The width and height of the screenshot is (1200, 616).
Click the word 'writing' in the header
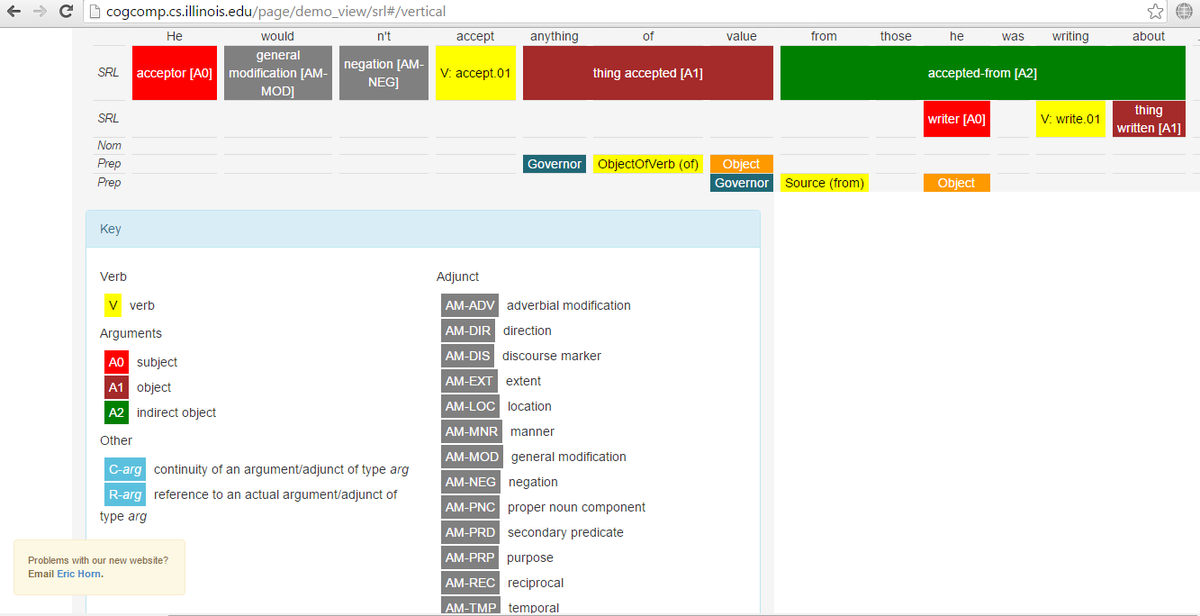coord(1070,36)
